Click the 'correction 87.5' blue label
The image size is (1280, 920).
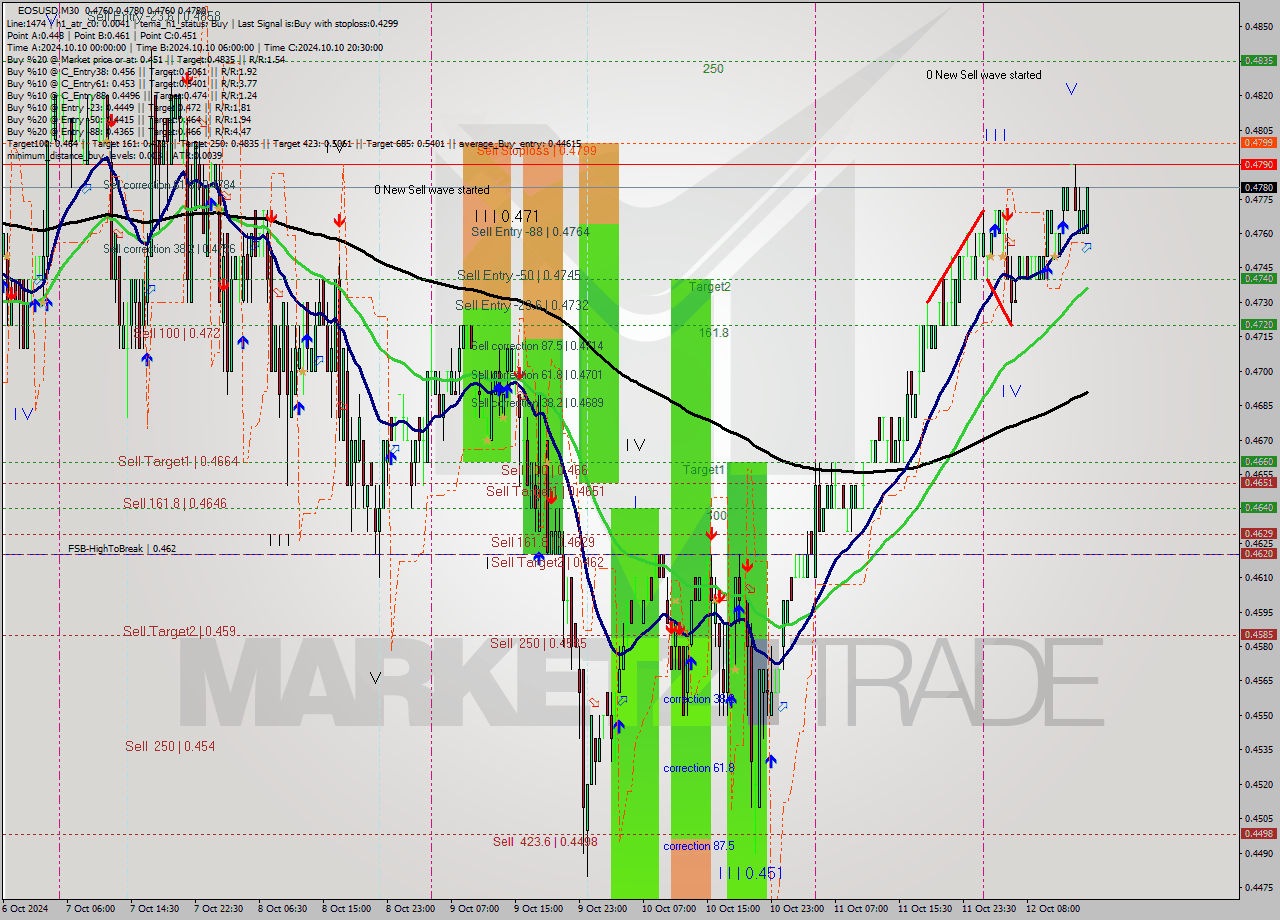[x=699, y=846]
